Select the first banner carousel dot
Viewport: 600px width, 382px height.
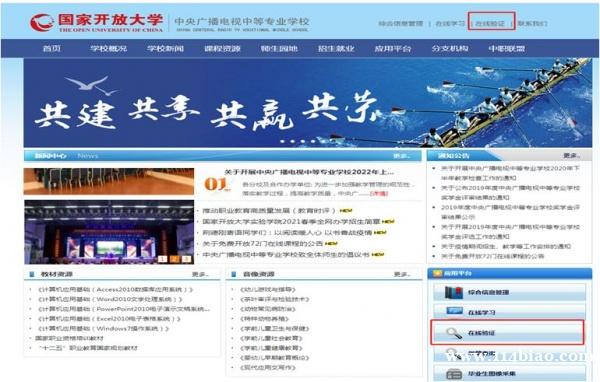point(283,141)
